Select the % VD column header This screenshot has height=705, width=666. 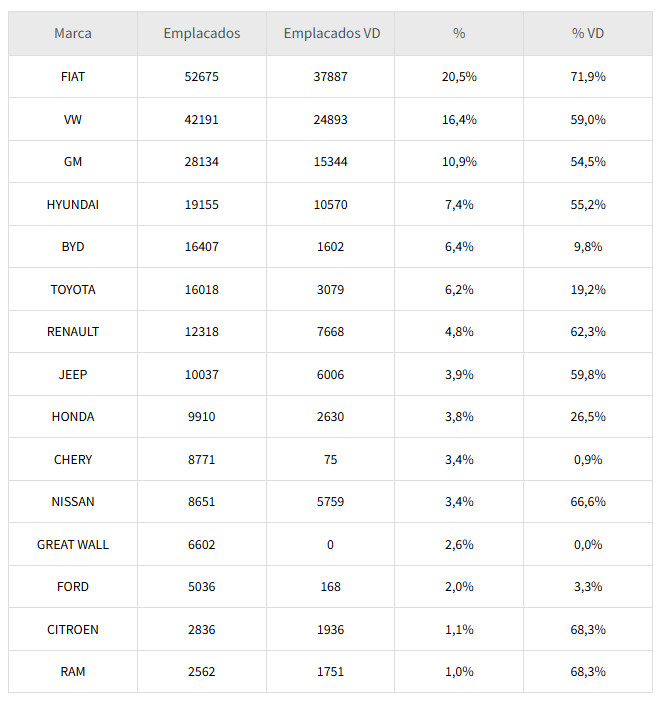pos(588,33)
